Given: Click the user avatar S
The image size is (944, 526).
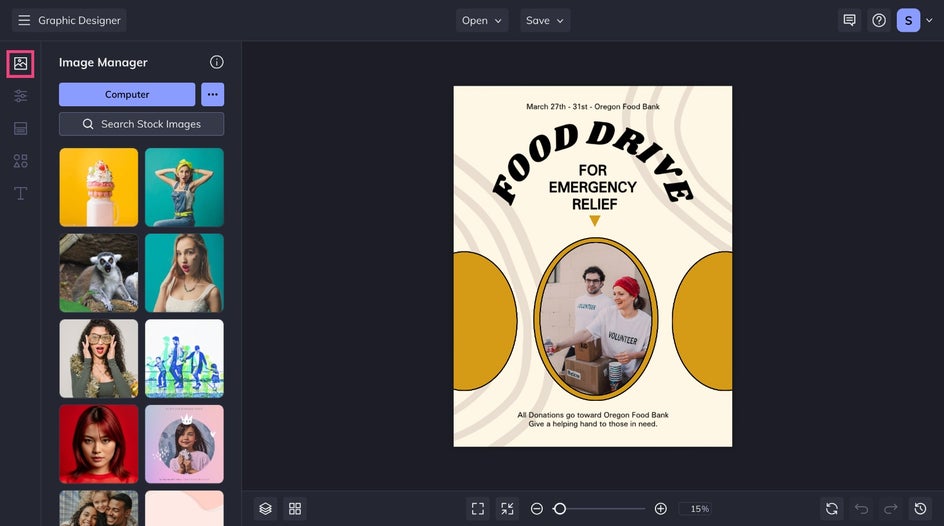Looking at the screenshot, I should coord(908,20).
